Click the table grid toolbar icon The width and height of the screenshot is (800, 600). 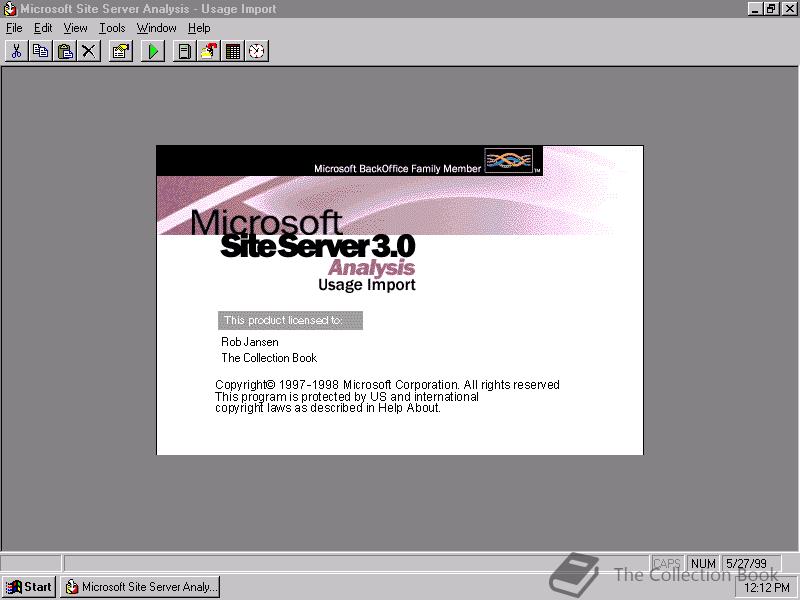tap(233, 51)
